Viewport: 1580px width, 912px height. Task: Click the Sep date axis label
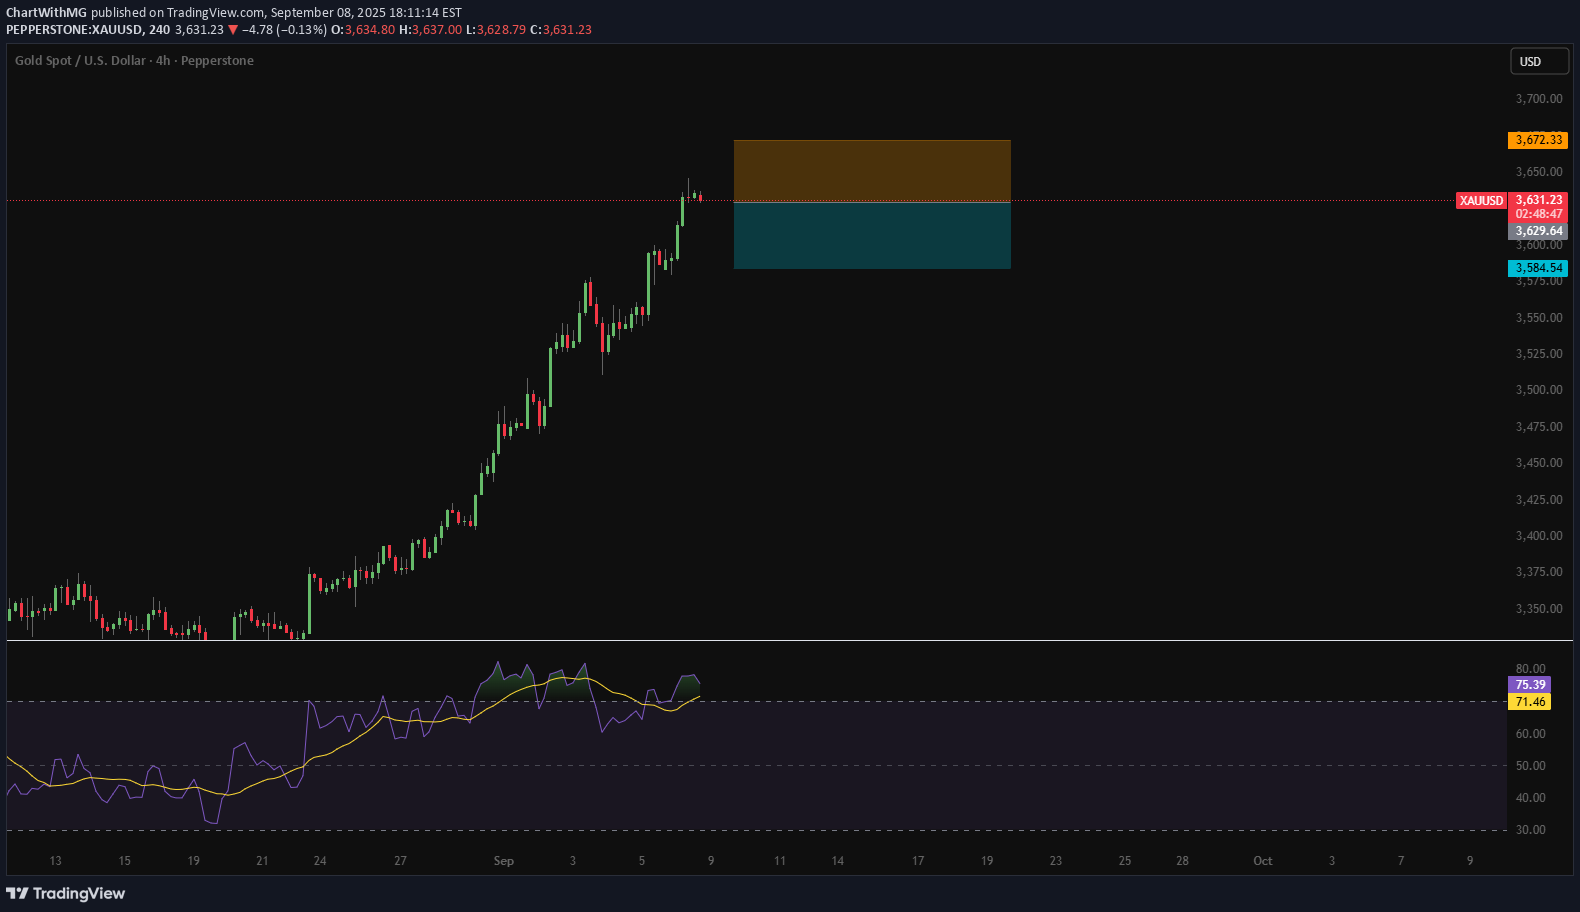(x=504, y=861)
